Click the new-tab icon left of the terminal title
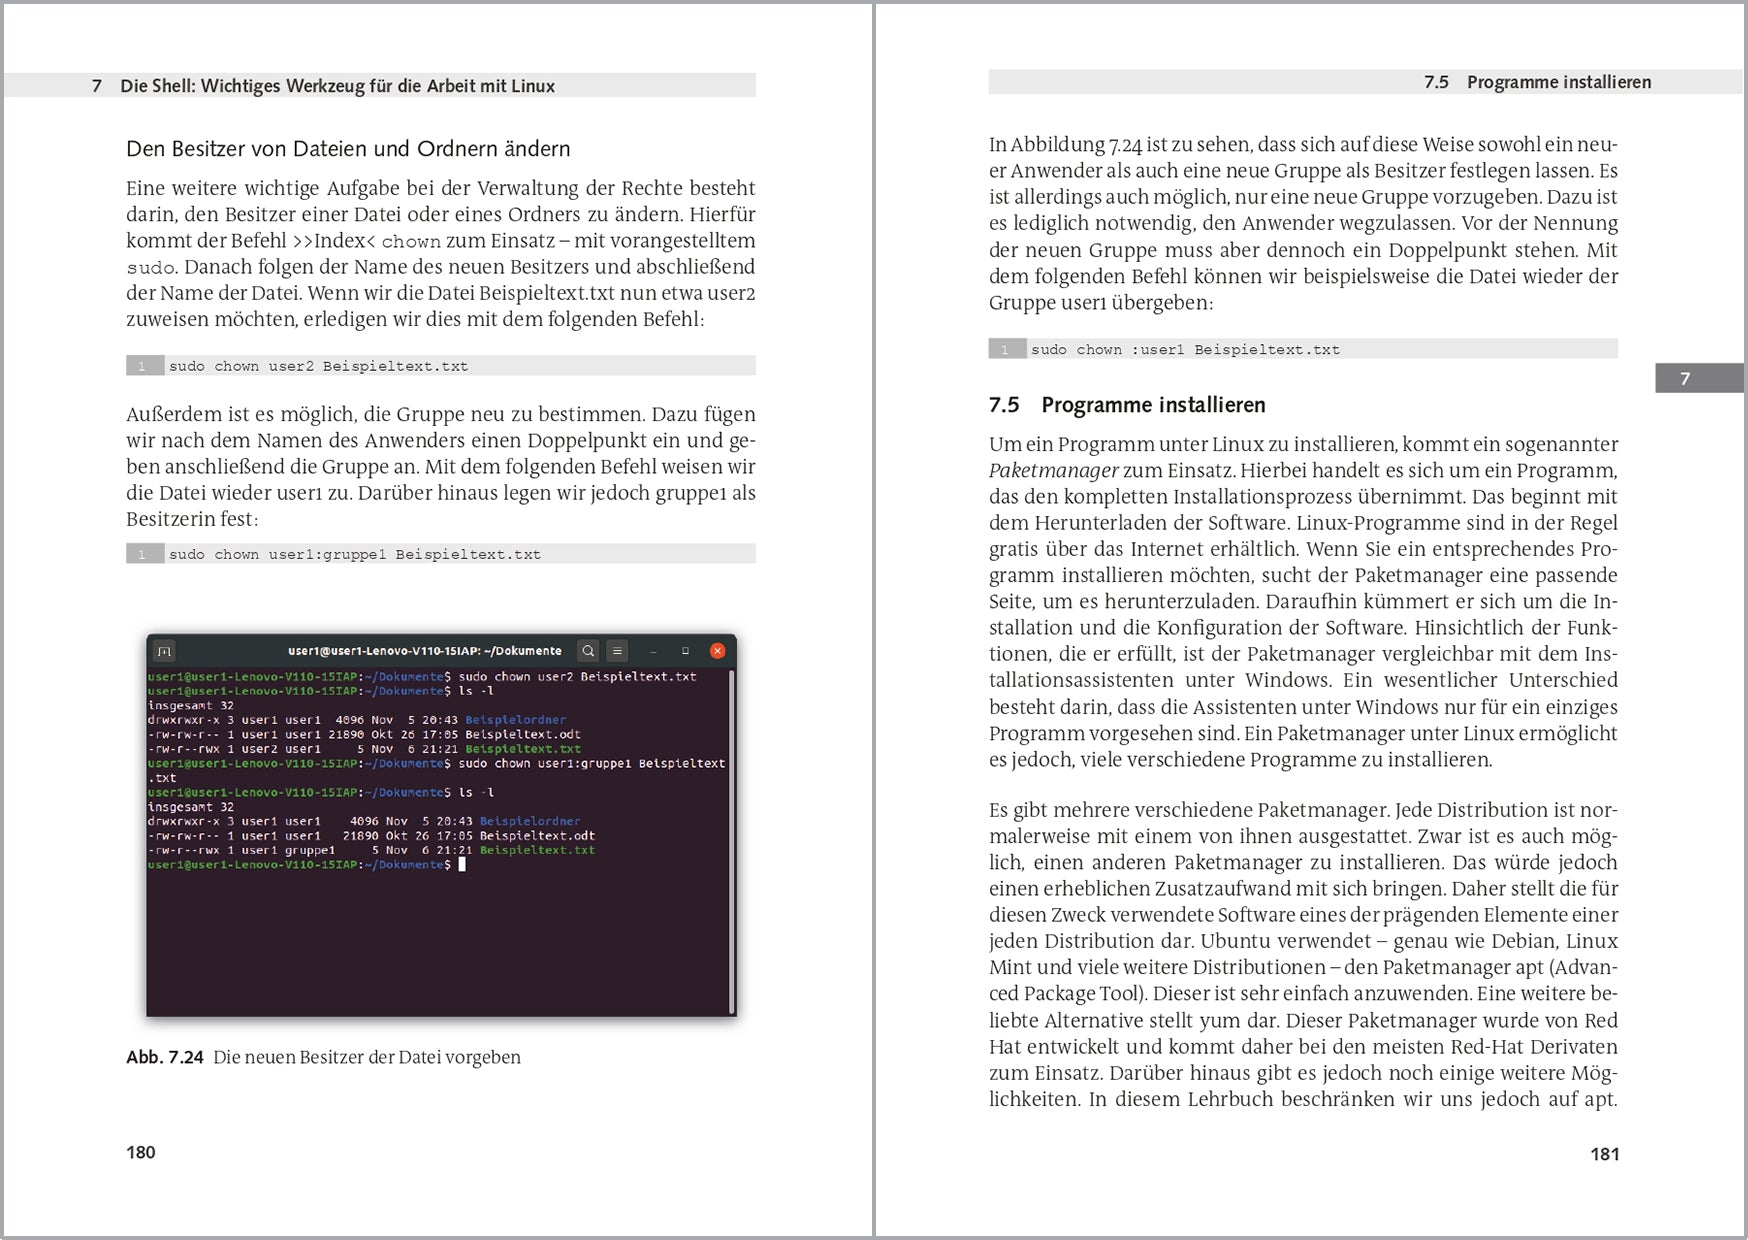This screenshot has width=1748, height=1240. (166, 650)
